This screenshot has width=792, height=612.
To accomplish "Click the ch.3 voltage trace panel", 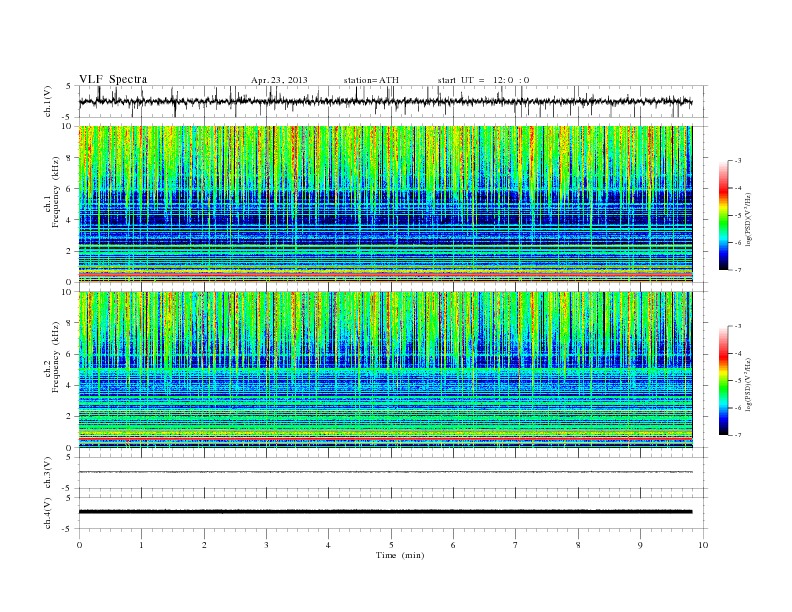I will pos(393,473).
